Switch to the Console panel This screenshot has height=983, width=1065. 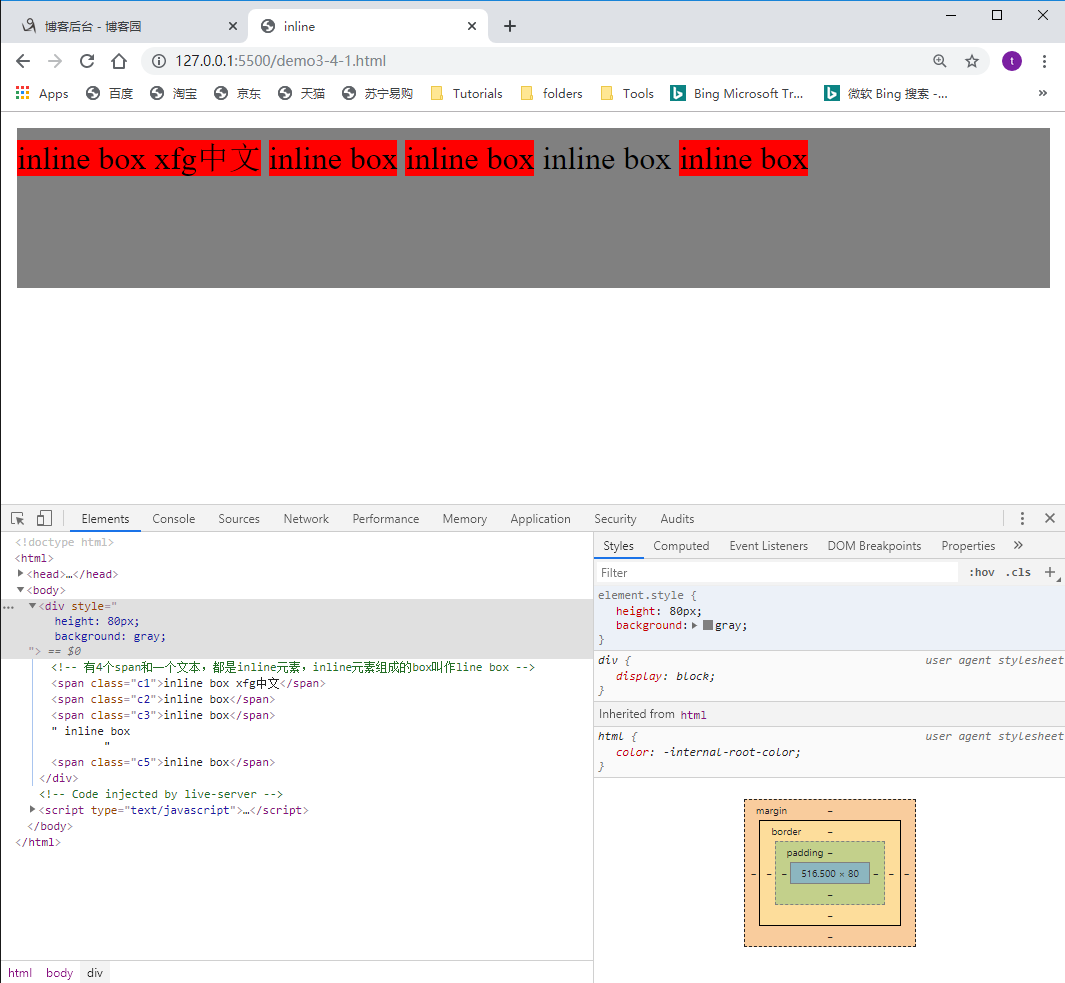pyautogui.click(x=173, y=519)
